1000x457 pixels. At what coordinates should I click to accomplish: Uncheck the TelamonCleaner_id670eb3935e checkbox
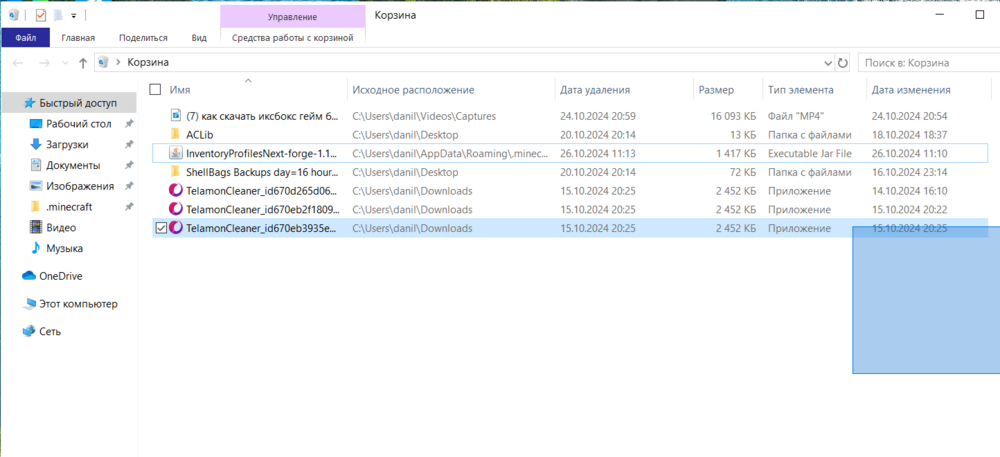[161, 228]
